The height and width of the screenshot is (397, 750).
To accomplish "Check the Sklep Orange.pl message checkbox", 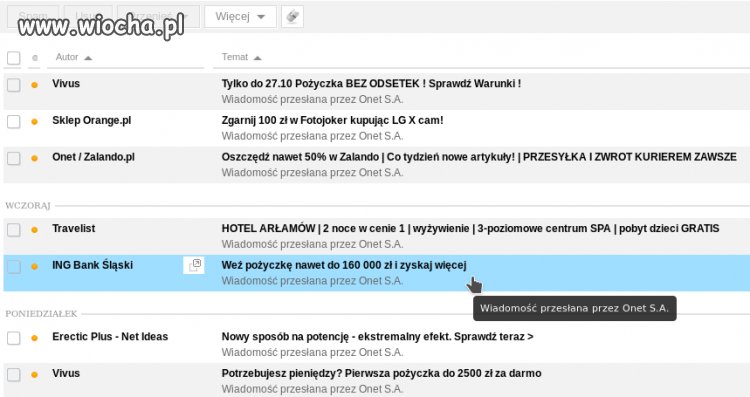I will click(x=13, y=121).
